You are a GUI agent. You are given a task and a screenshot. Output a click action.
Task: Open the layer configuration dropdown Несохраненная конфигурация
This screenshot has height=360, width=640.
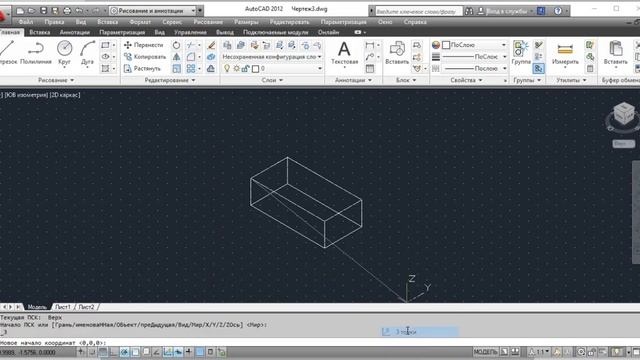point(272,57)
